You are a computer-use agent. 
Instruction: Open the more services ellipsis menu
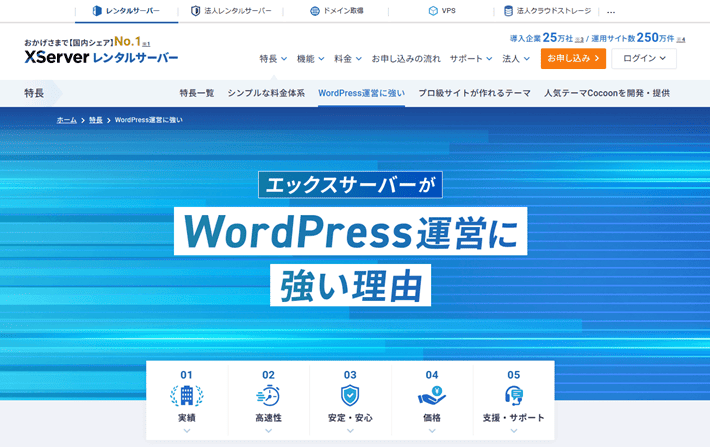[611, 12]
